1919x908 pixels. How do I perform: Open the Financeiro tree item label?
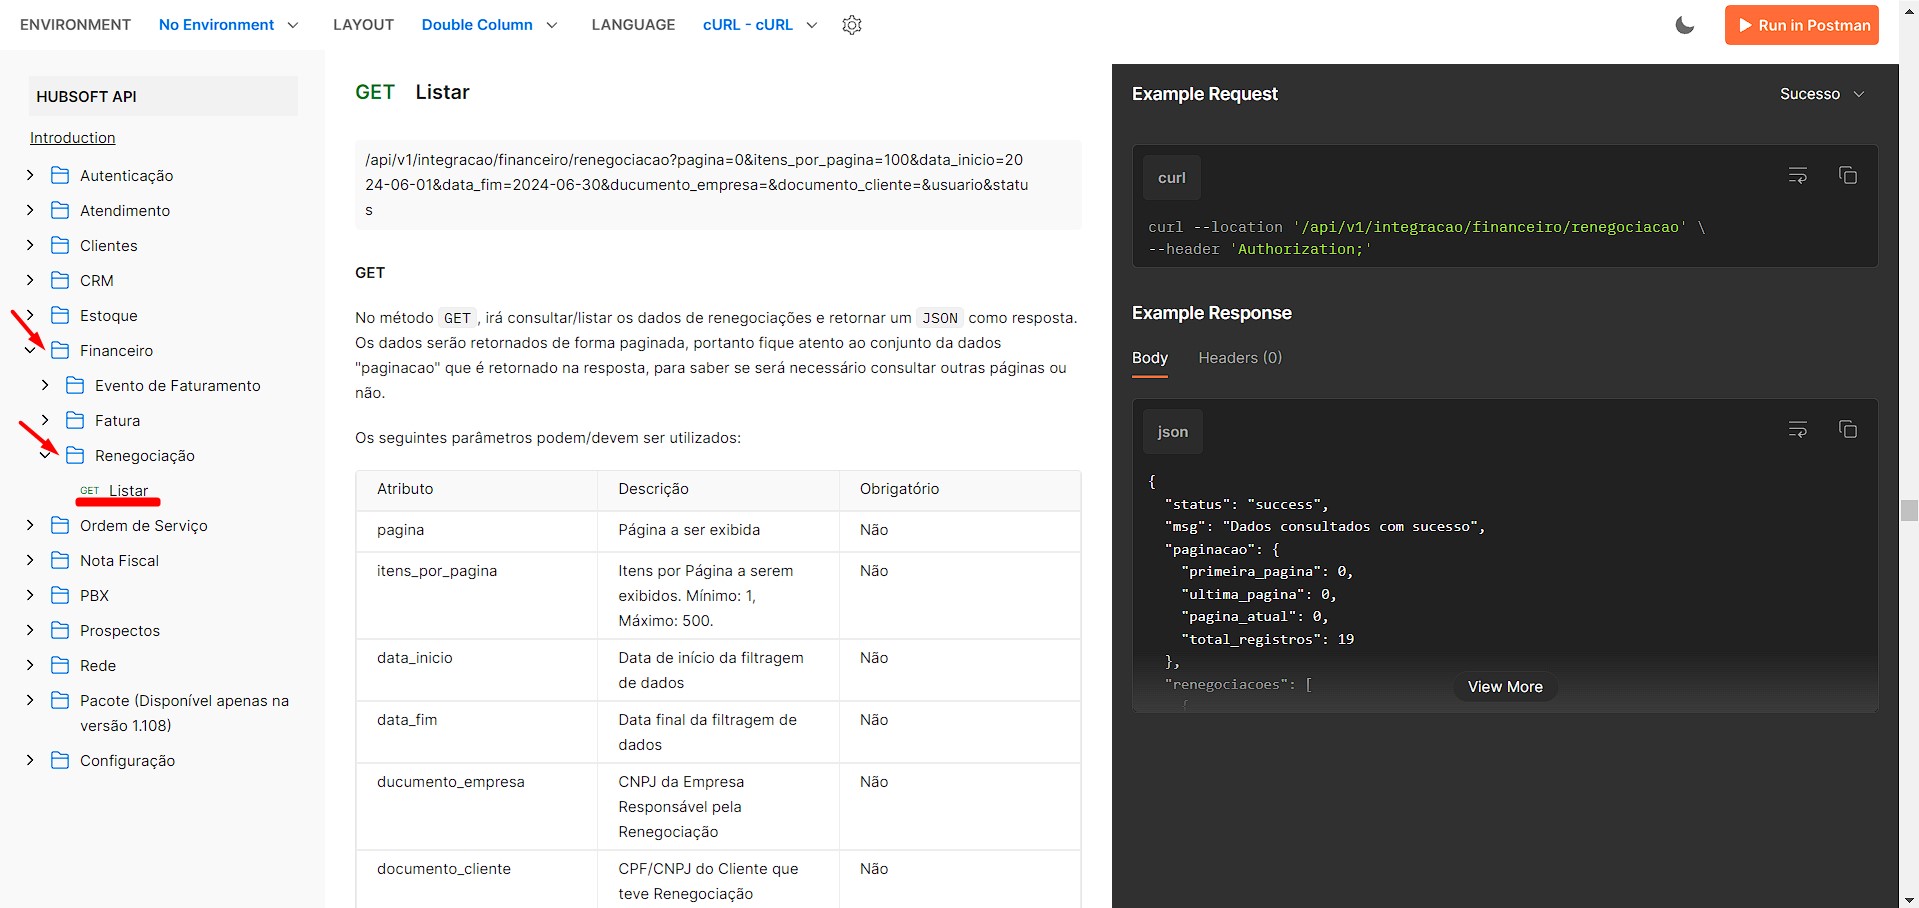(117, 350)
